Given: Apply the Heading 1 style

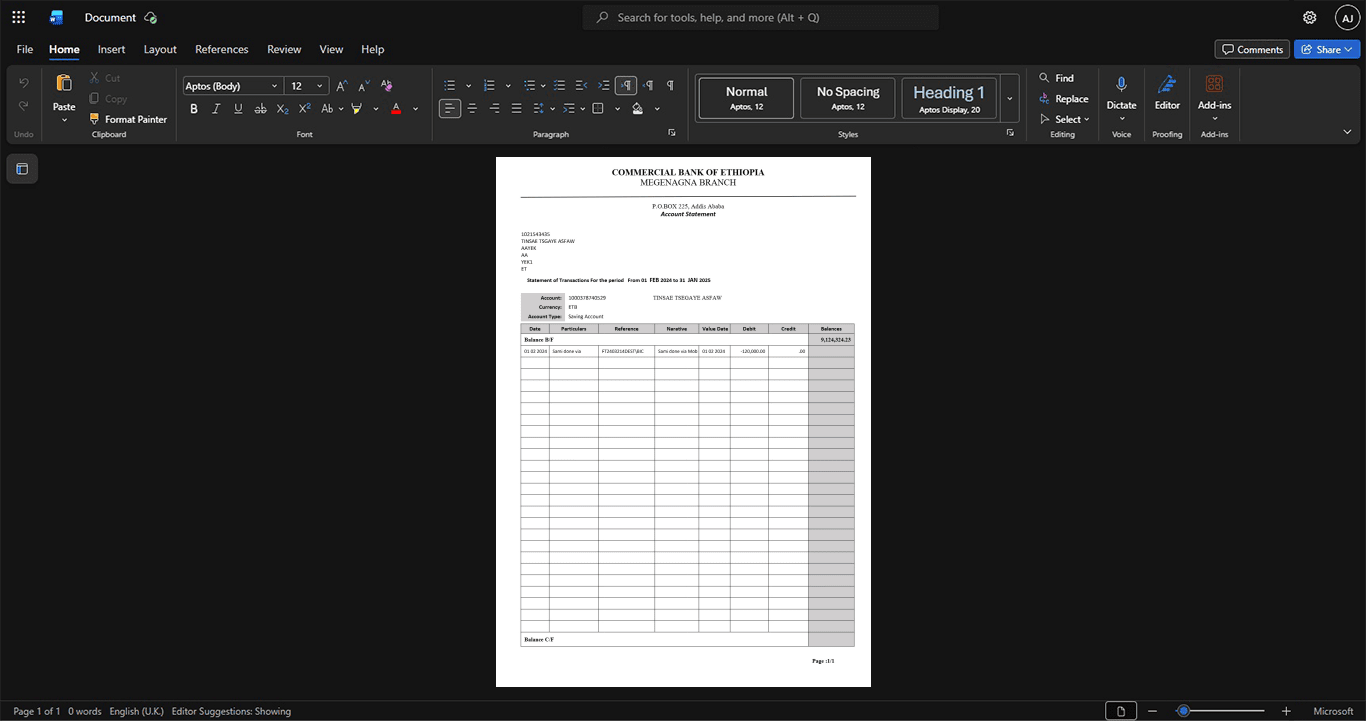Looking at the screenshot, I should (948, 99).
